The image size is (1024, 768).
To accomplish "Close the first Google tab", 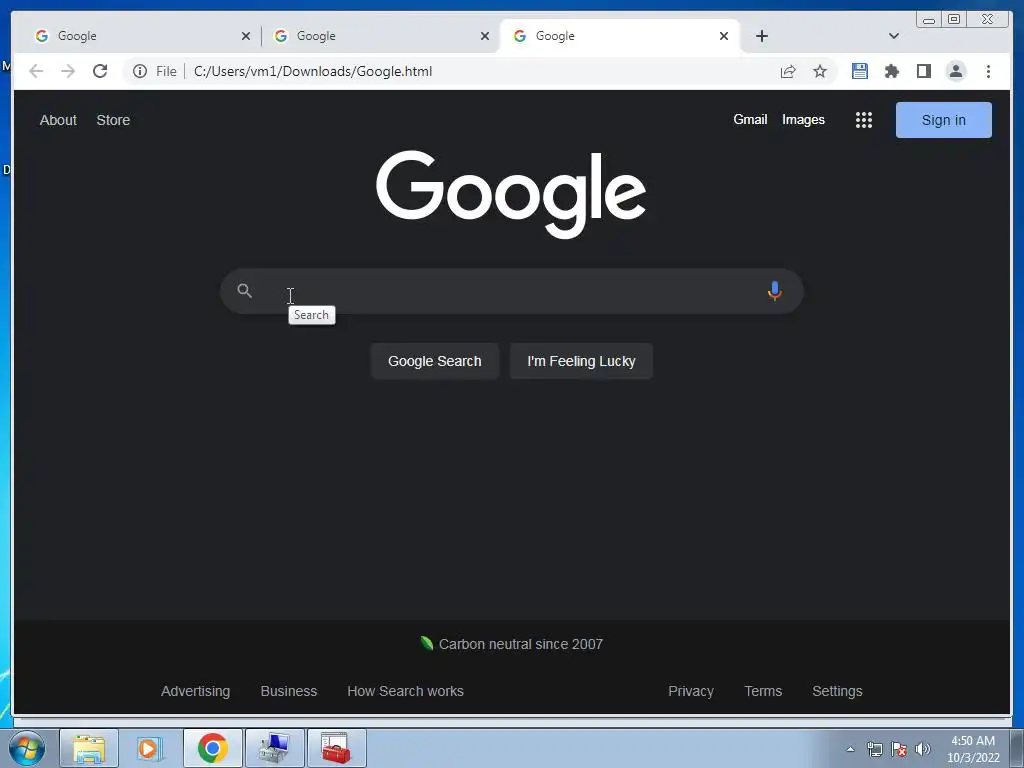I will (246, 36).
